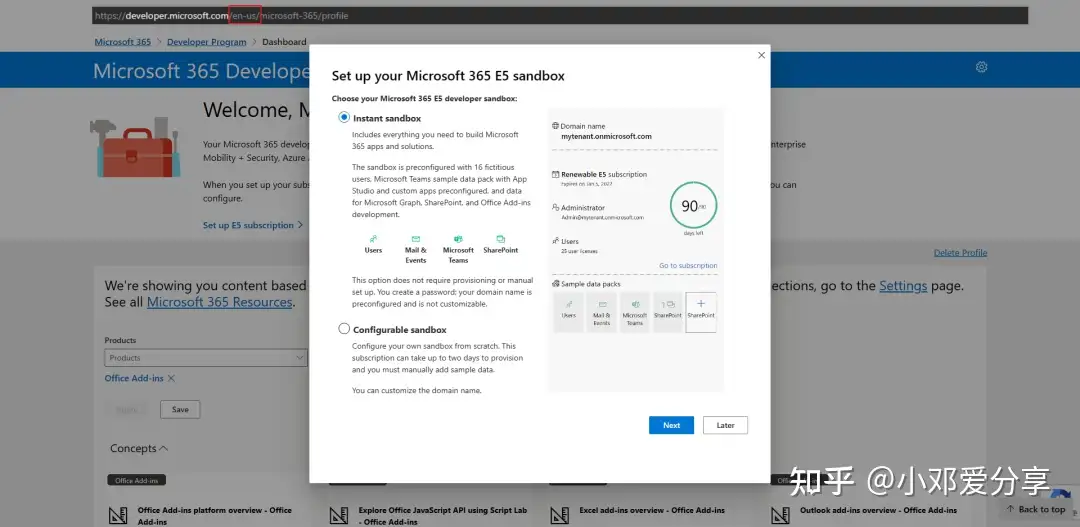Click the browser address bar URL

[x=559, y=15]
